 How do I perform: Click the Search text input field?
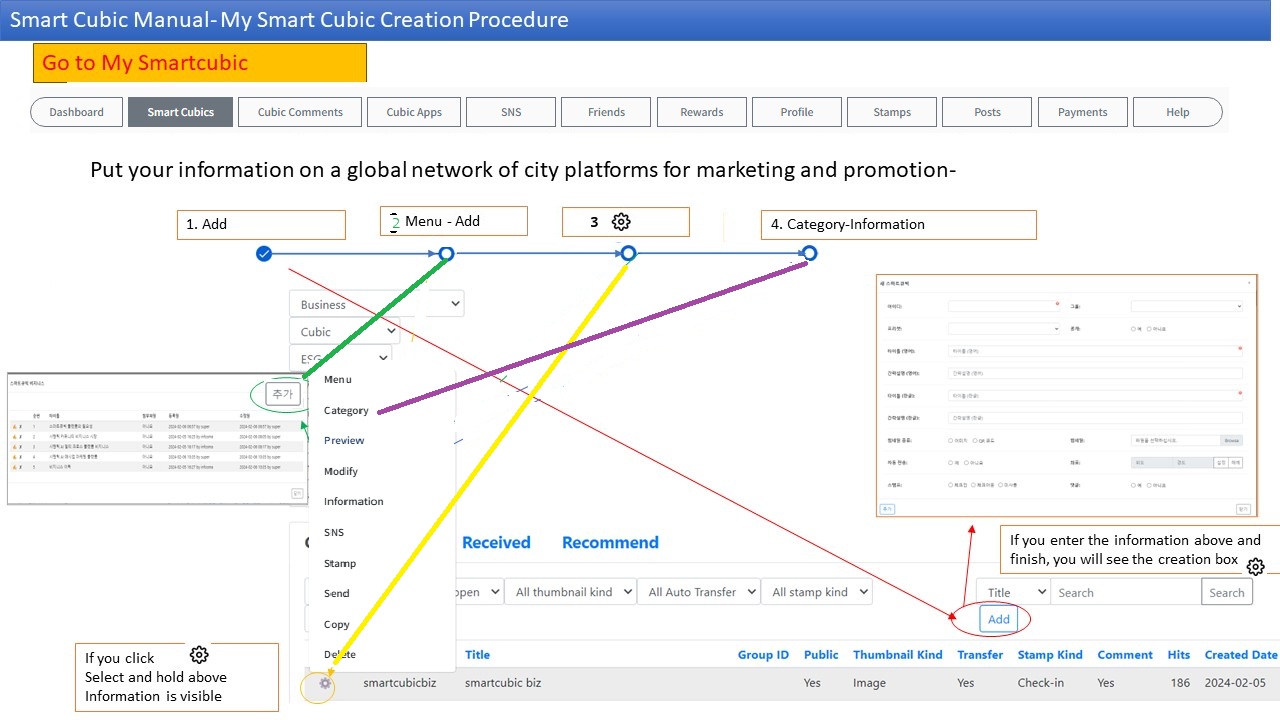click(1125, 592)
